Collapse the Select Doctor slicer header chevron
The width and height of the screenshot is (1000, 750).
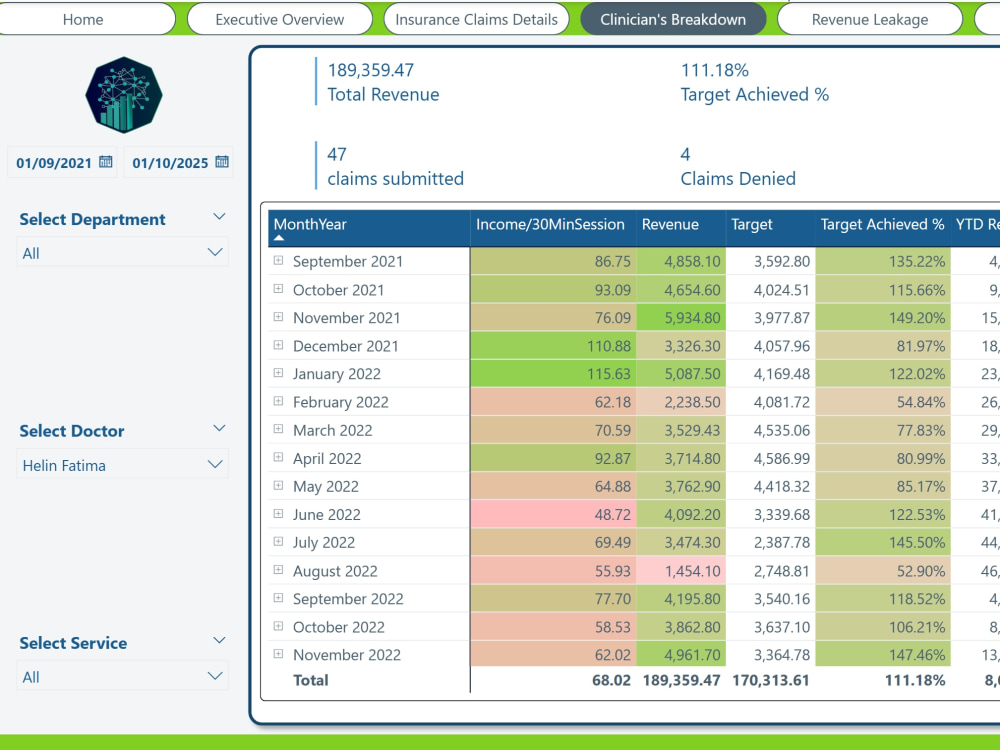click(219, 429)
